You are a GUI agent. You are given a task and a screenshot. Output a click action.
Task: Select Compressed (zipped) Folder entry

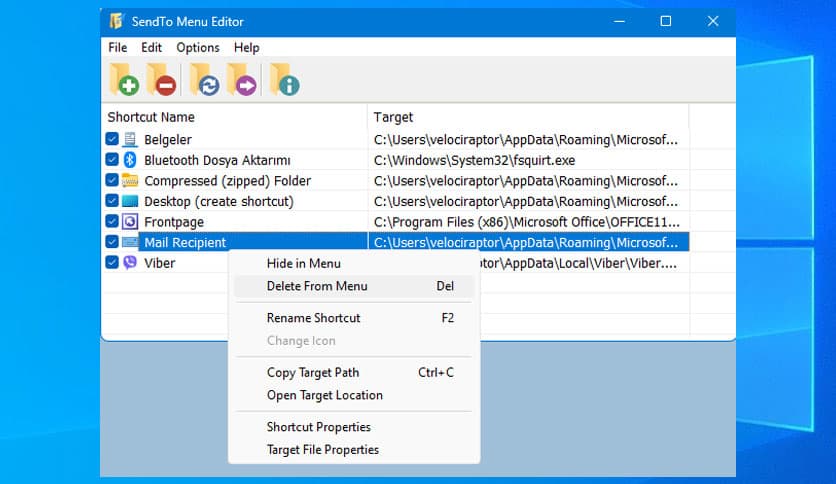click(228, 181)
